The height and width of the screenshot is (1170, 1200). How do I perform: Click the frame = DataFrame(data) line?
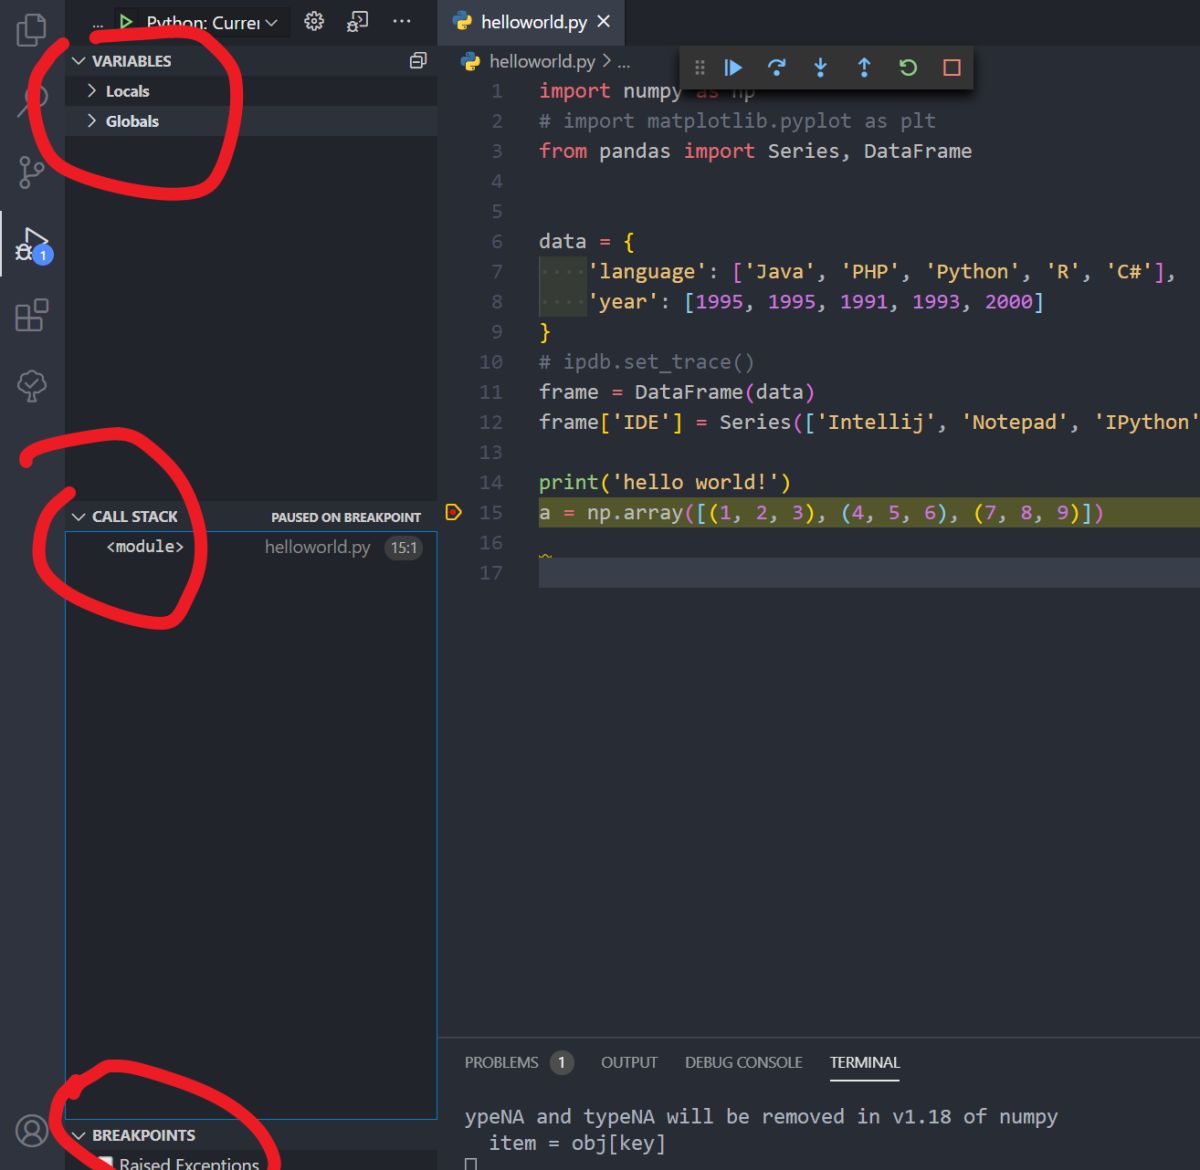[x=677, y=392]
